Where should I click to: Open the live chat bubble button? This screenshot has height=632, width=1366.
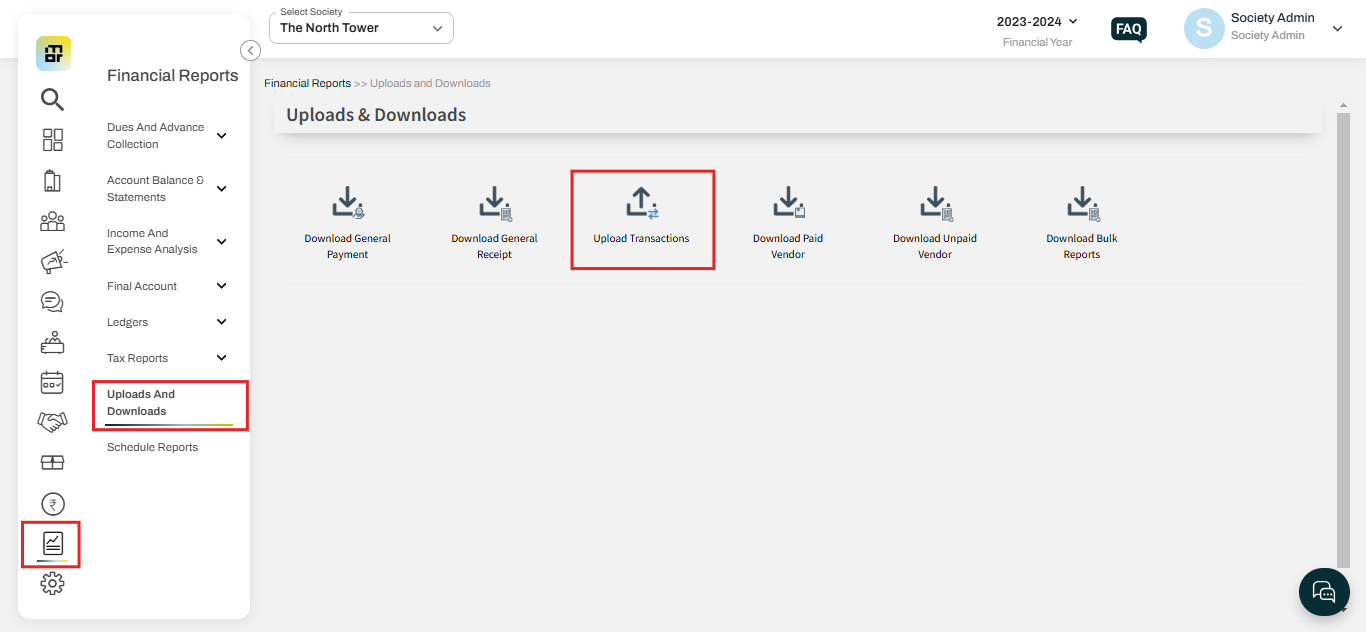1323,591
